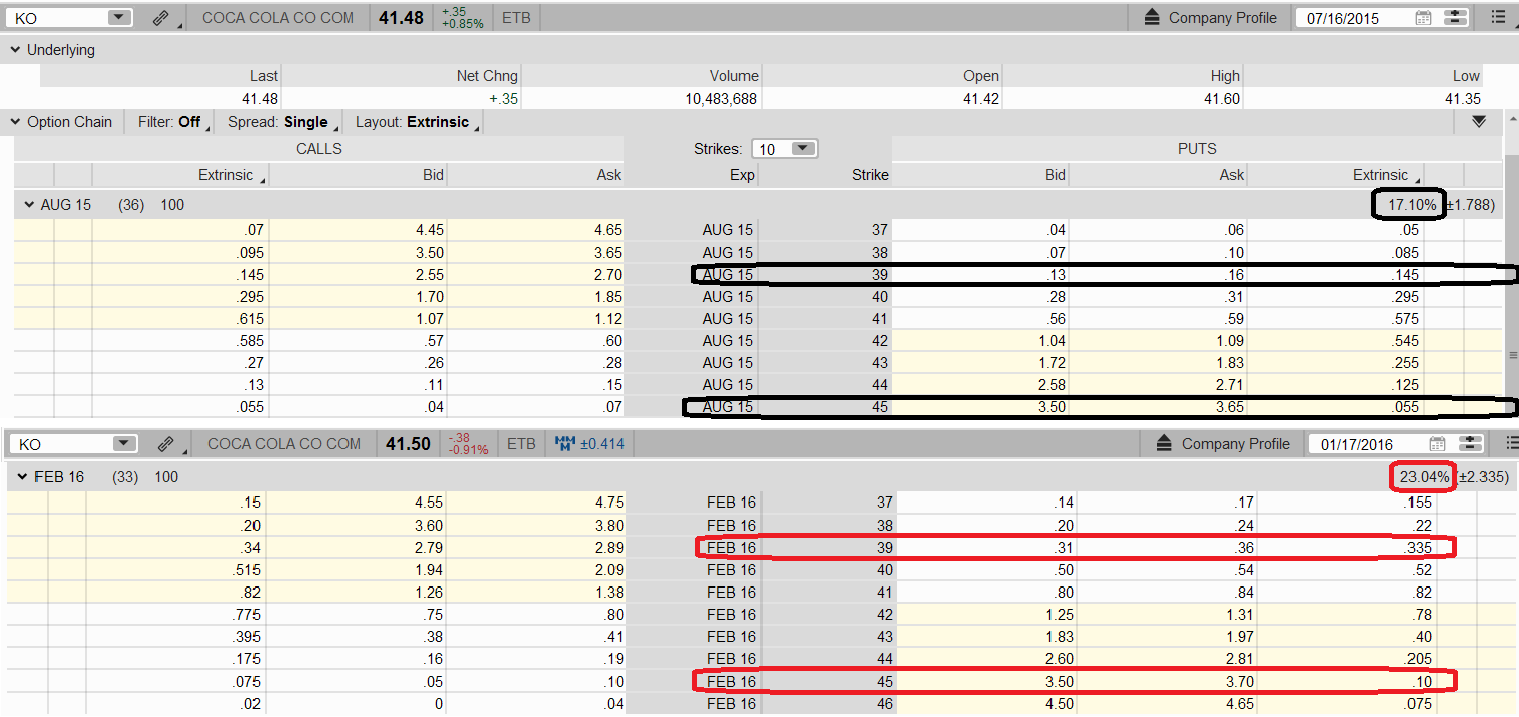Click the PUTS section header label
The image size is (1519, 717).
tap(1197, 149)
